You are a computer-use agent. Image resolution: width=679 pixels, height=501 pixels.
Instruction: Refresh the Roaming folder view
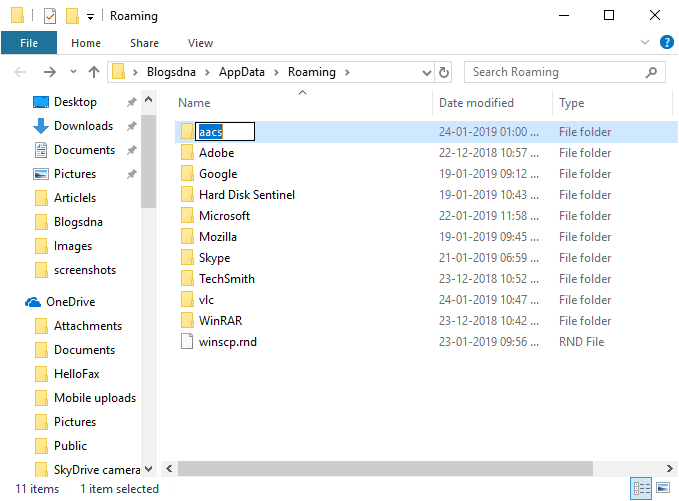pos(444,72)
